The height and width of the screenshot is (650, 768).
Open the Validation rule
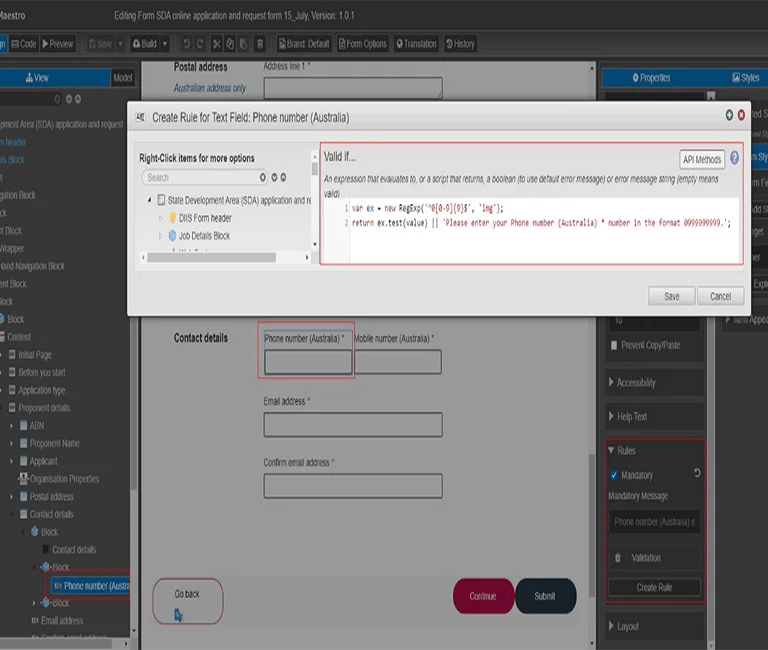(x=646, y=557)
